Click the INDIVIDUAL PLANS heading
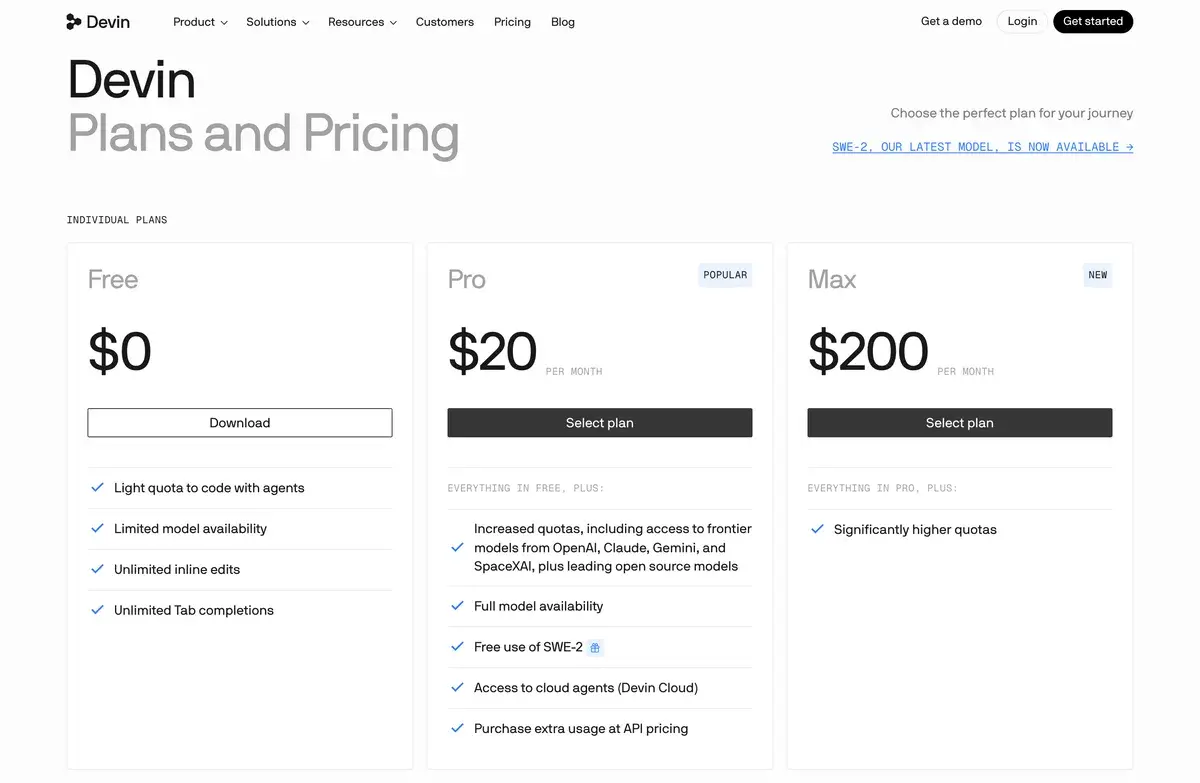The image size is (1200, 783). tap(117, 220)
